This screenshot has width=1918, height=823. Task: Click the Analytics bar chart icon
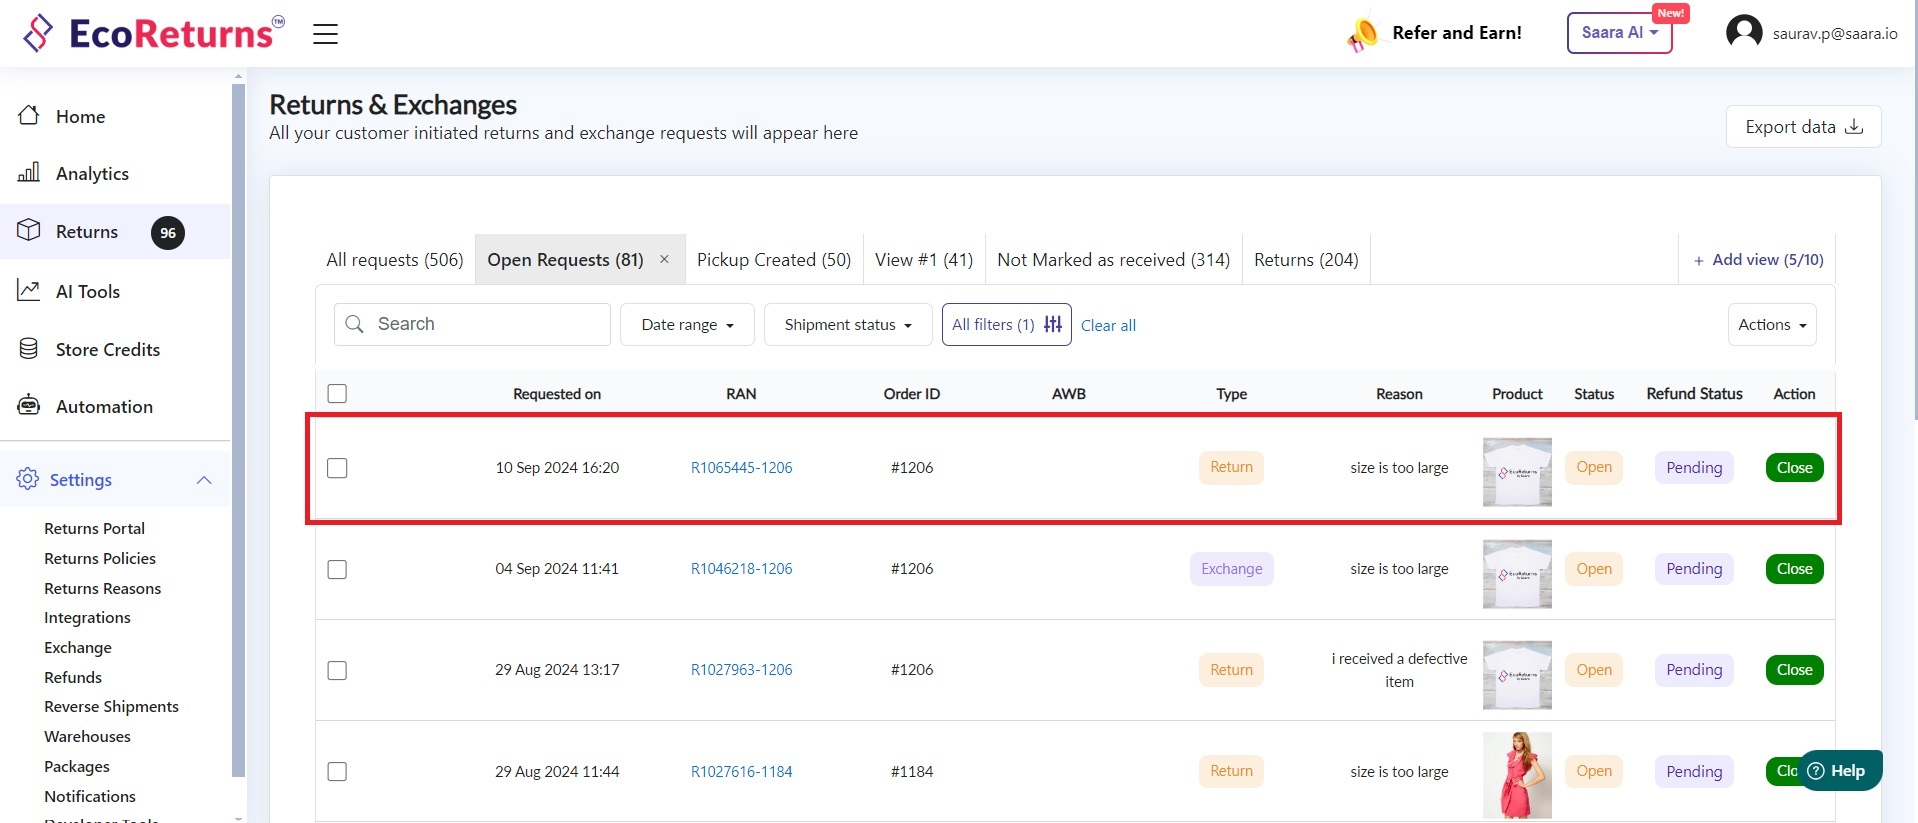coord(29,173)
